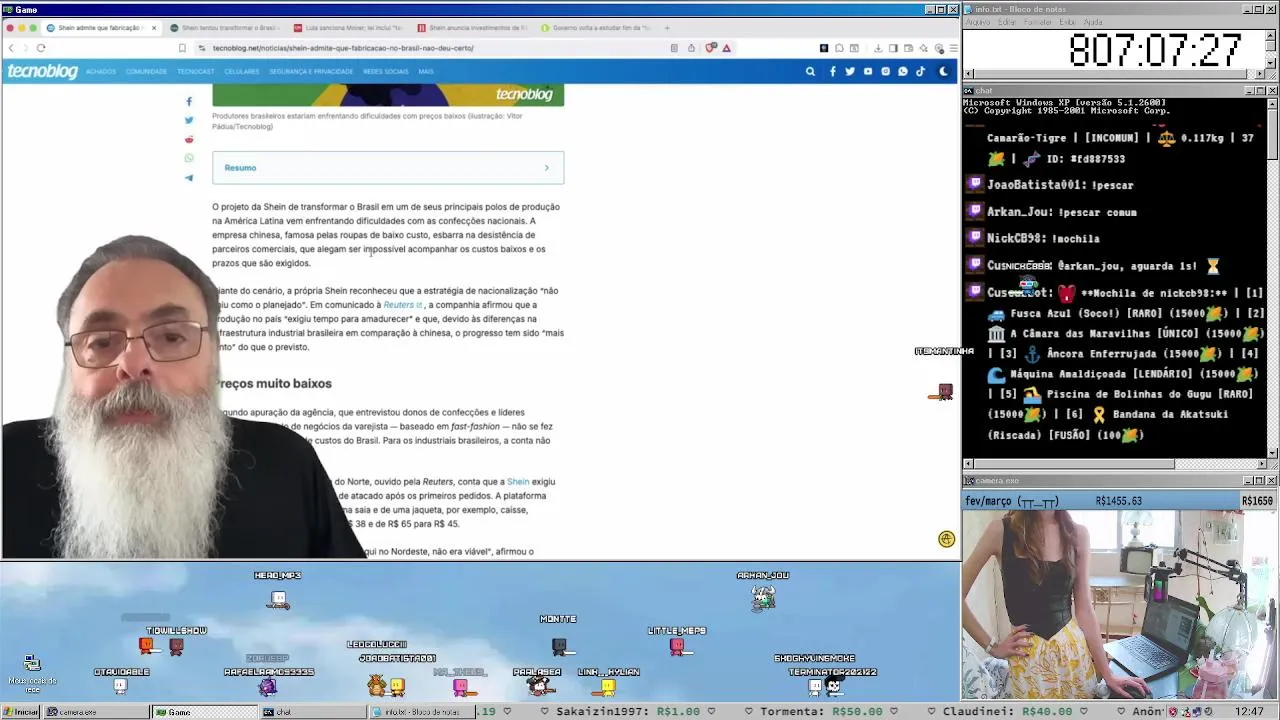Open Arquivo menu in Bloco de notas
1280x720 pixels.
pos(977,22)
